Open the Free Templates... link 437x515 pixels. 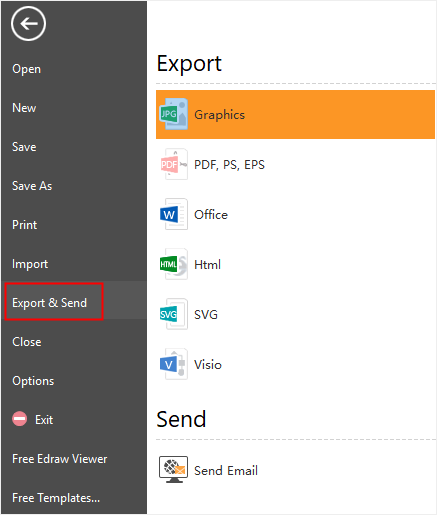tap(56, 498)
